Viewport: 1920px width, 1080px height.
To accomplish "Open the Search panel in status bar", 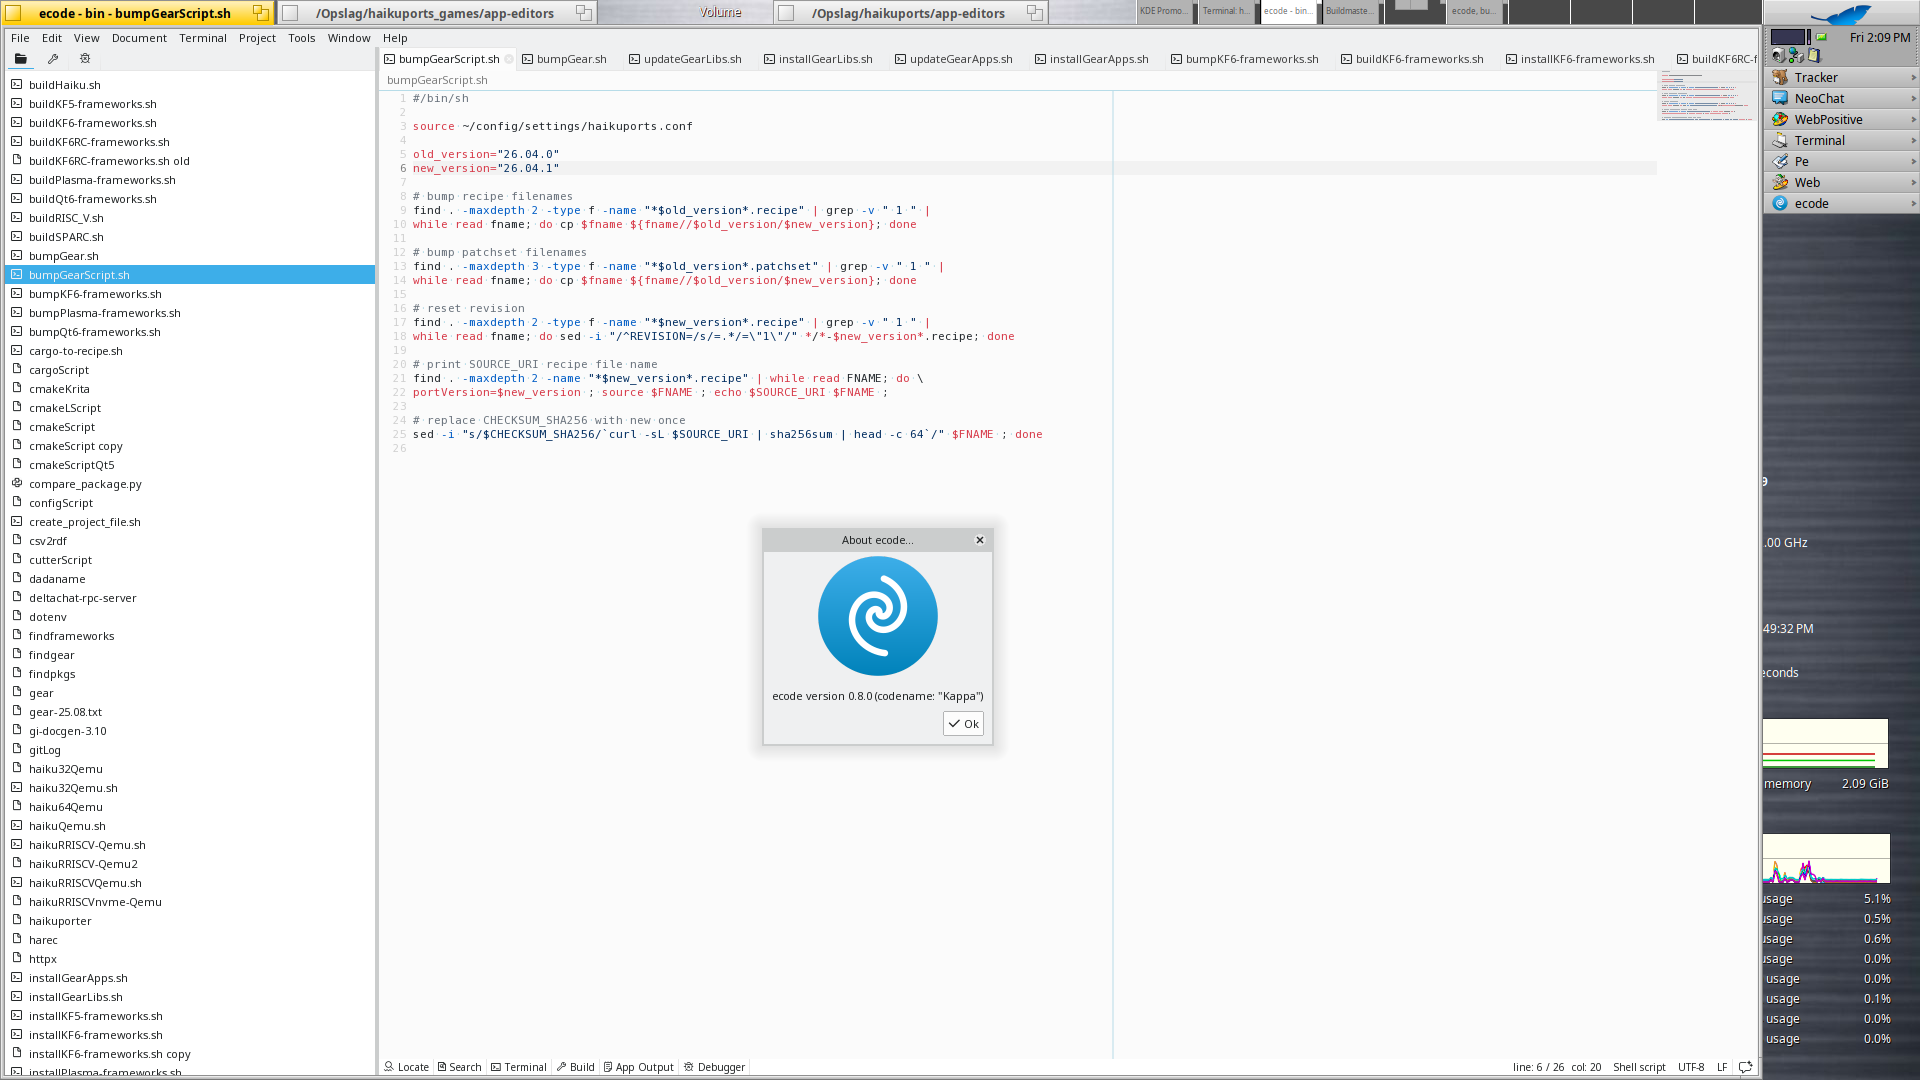I will pos(459,1067).
